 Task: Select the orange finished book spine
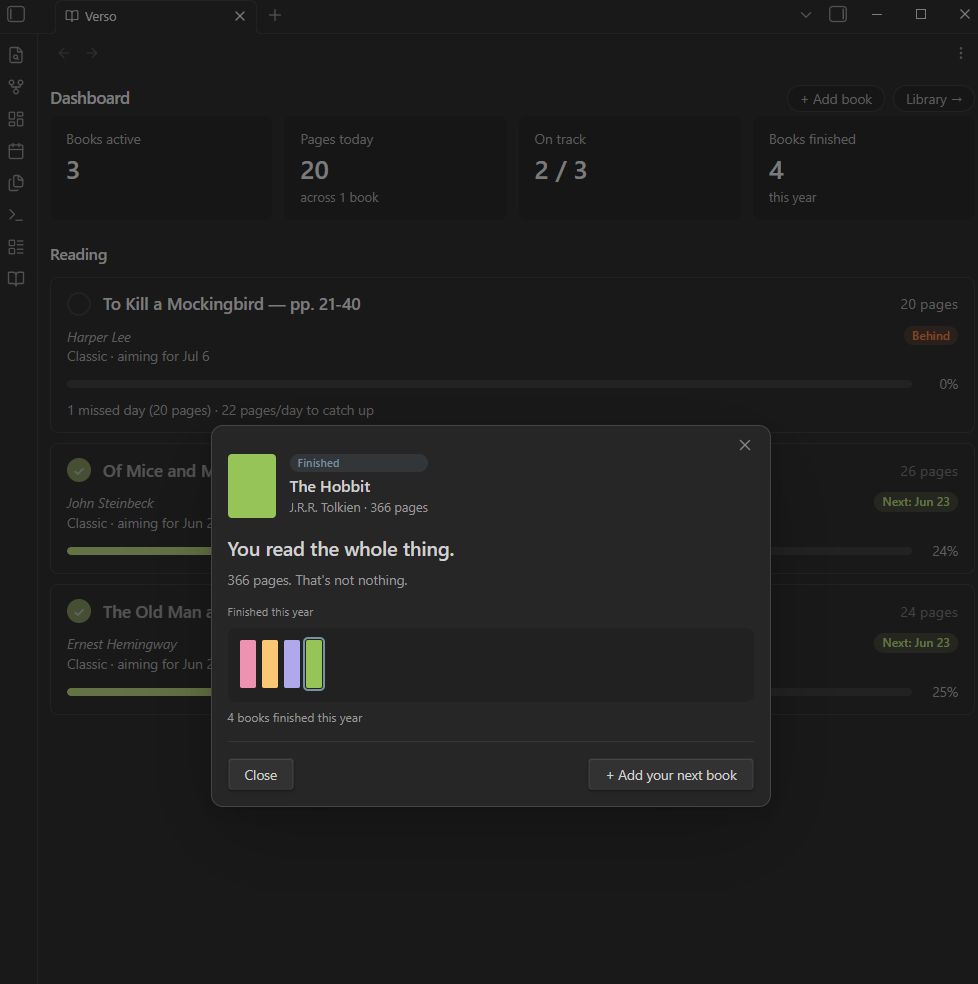(x=270, y=664)
